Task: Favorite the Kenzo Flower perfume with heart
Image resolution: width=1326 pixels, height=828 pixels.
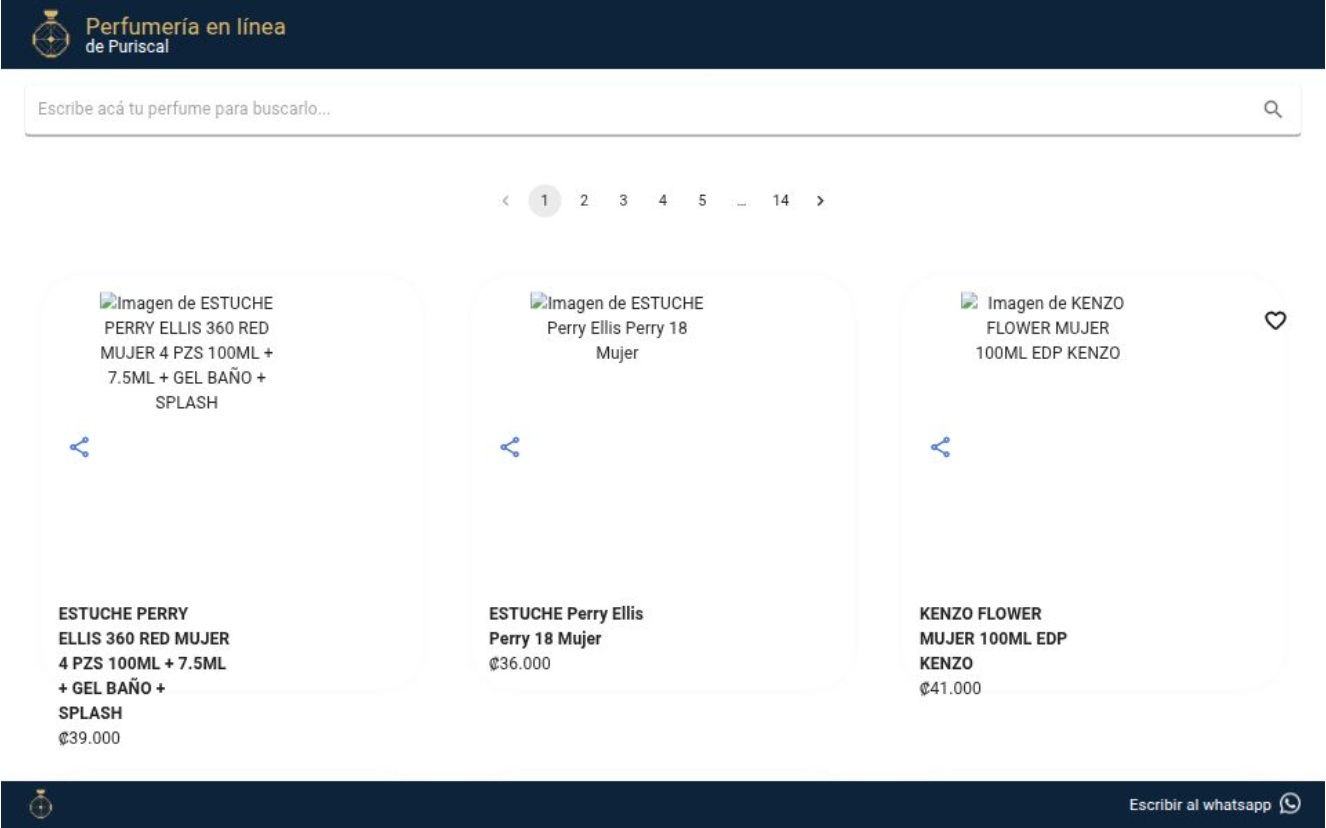Action: [x=1275, y=320]
